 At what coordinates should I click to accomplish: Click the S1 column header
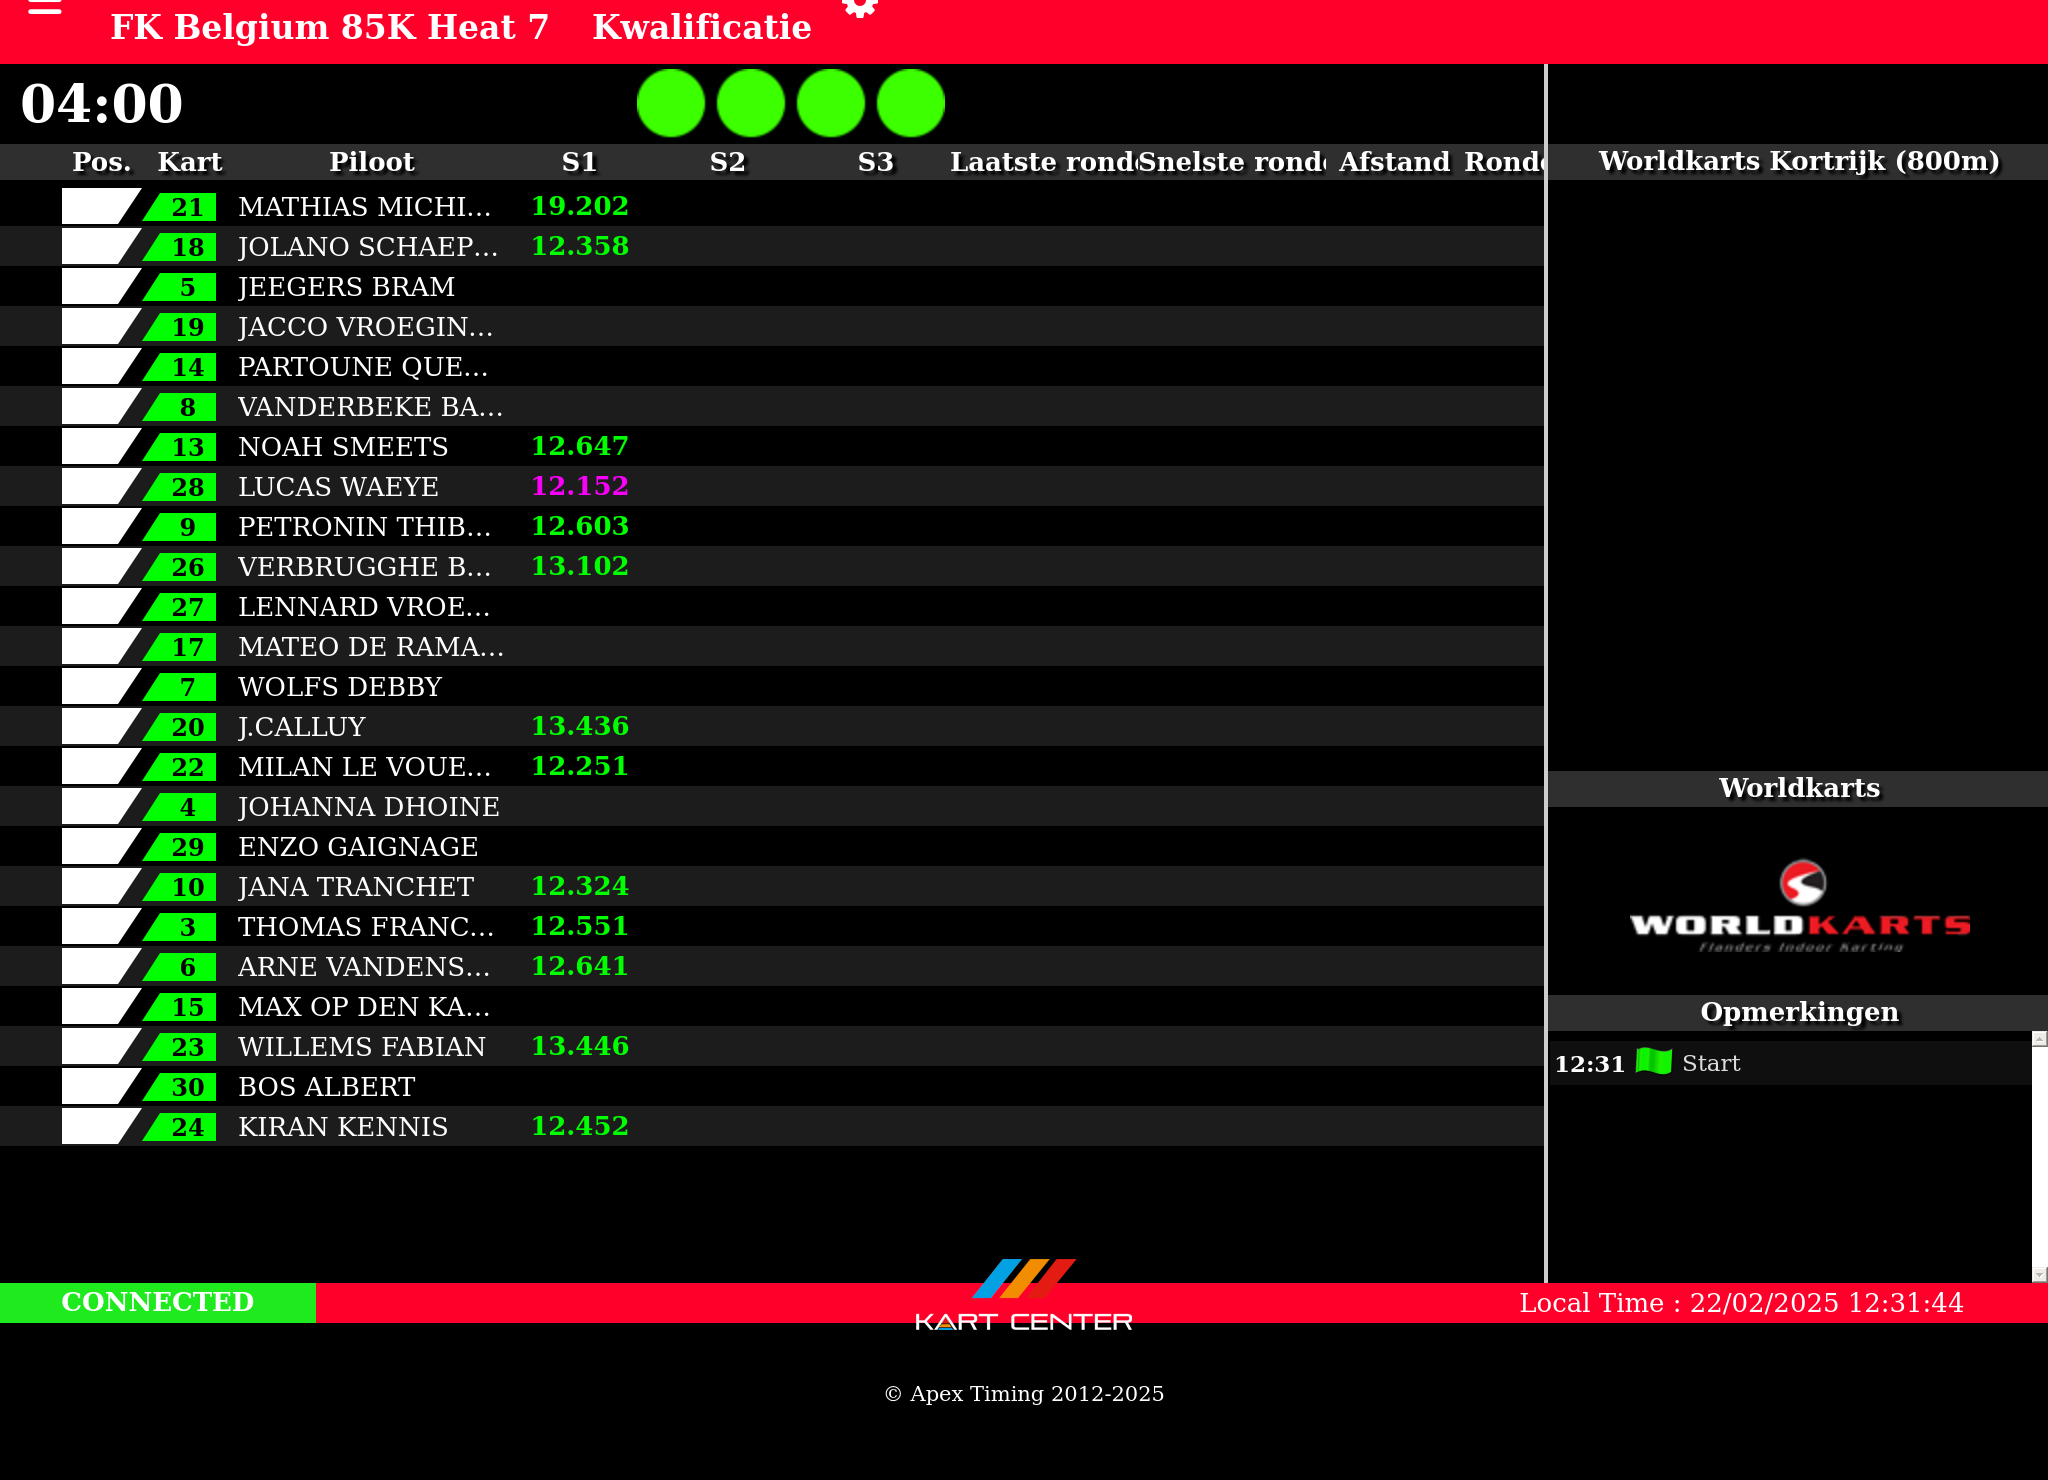(579, 162)
